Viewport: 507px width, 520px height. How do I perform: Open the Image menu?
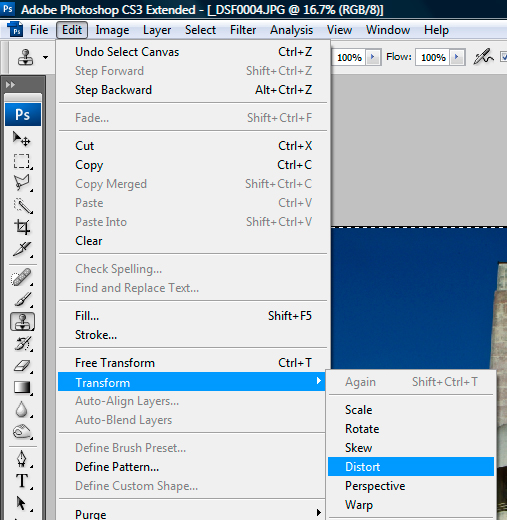112,30
